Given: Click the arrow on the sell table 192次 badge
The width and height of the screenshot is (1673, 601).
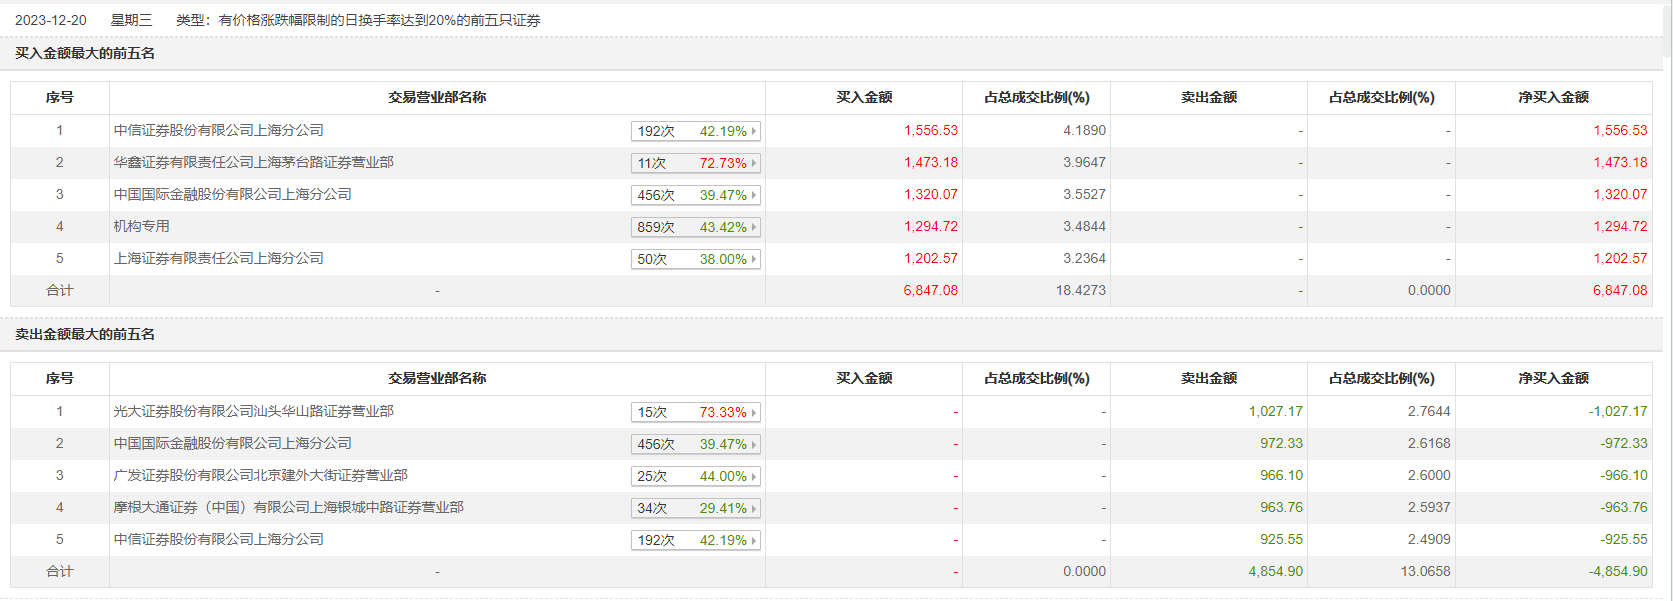Looking at the screenshot, I should (x=754, y=540).
